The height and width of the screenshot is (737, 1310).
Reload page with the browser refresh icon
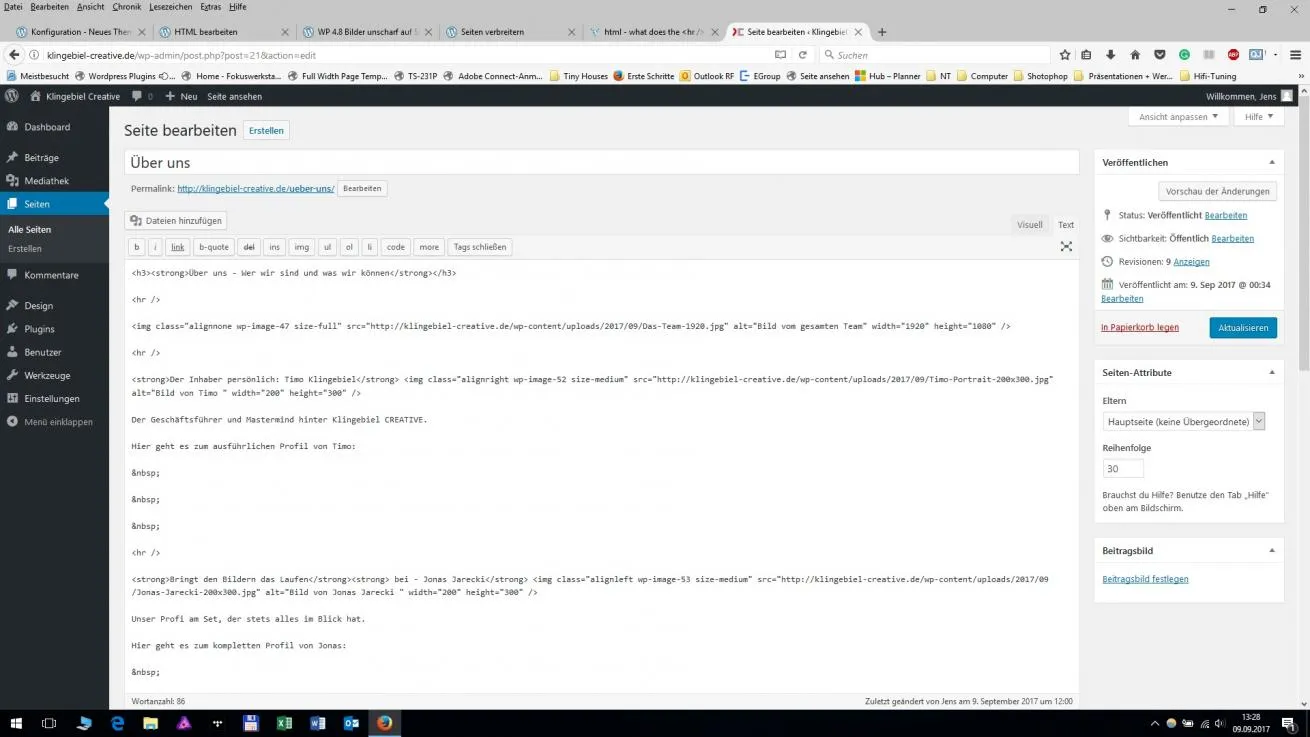(x=802, y=55)
